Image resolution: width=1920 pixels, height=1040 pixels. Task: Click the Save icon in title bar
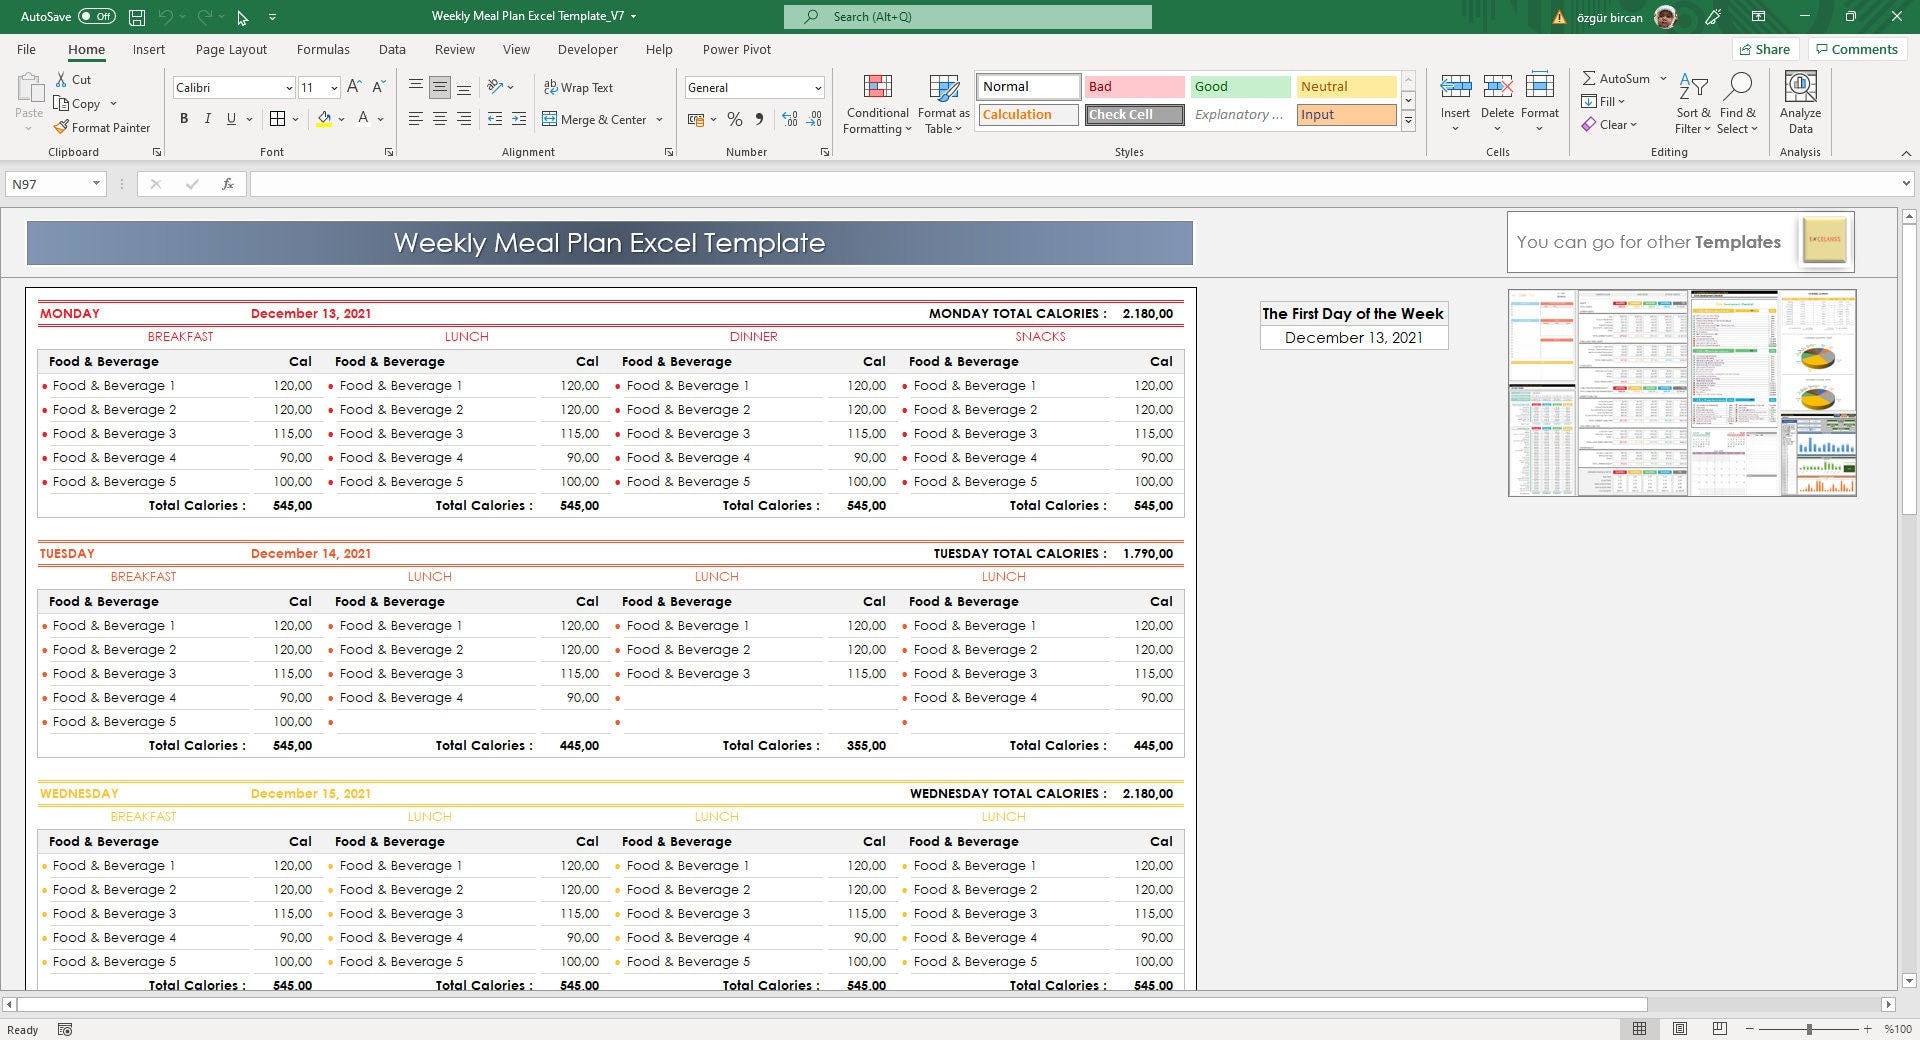point(137,17)
